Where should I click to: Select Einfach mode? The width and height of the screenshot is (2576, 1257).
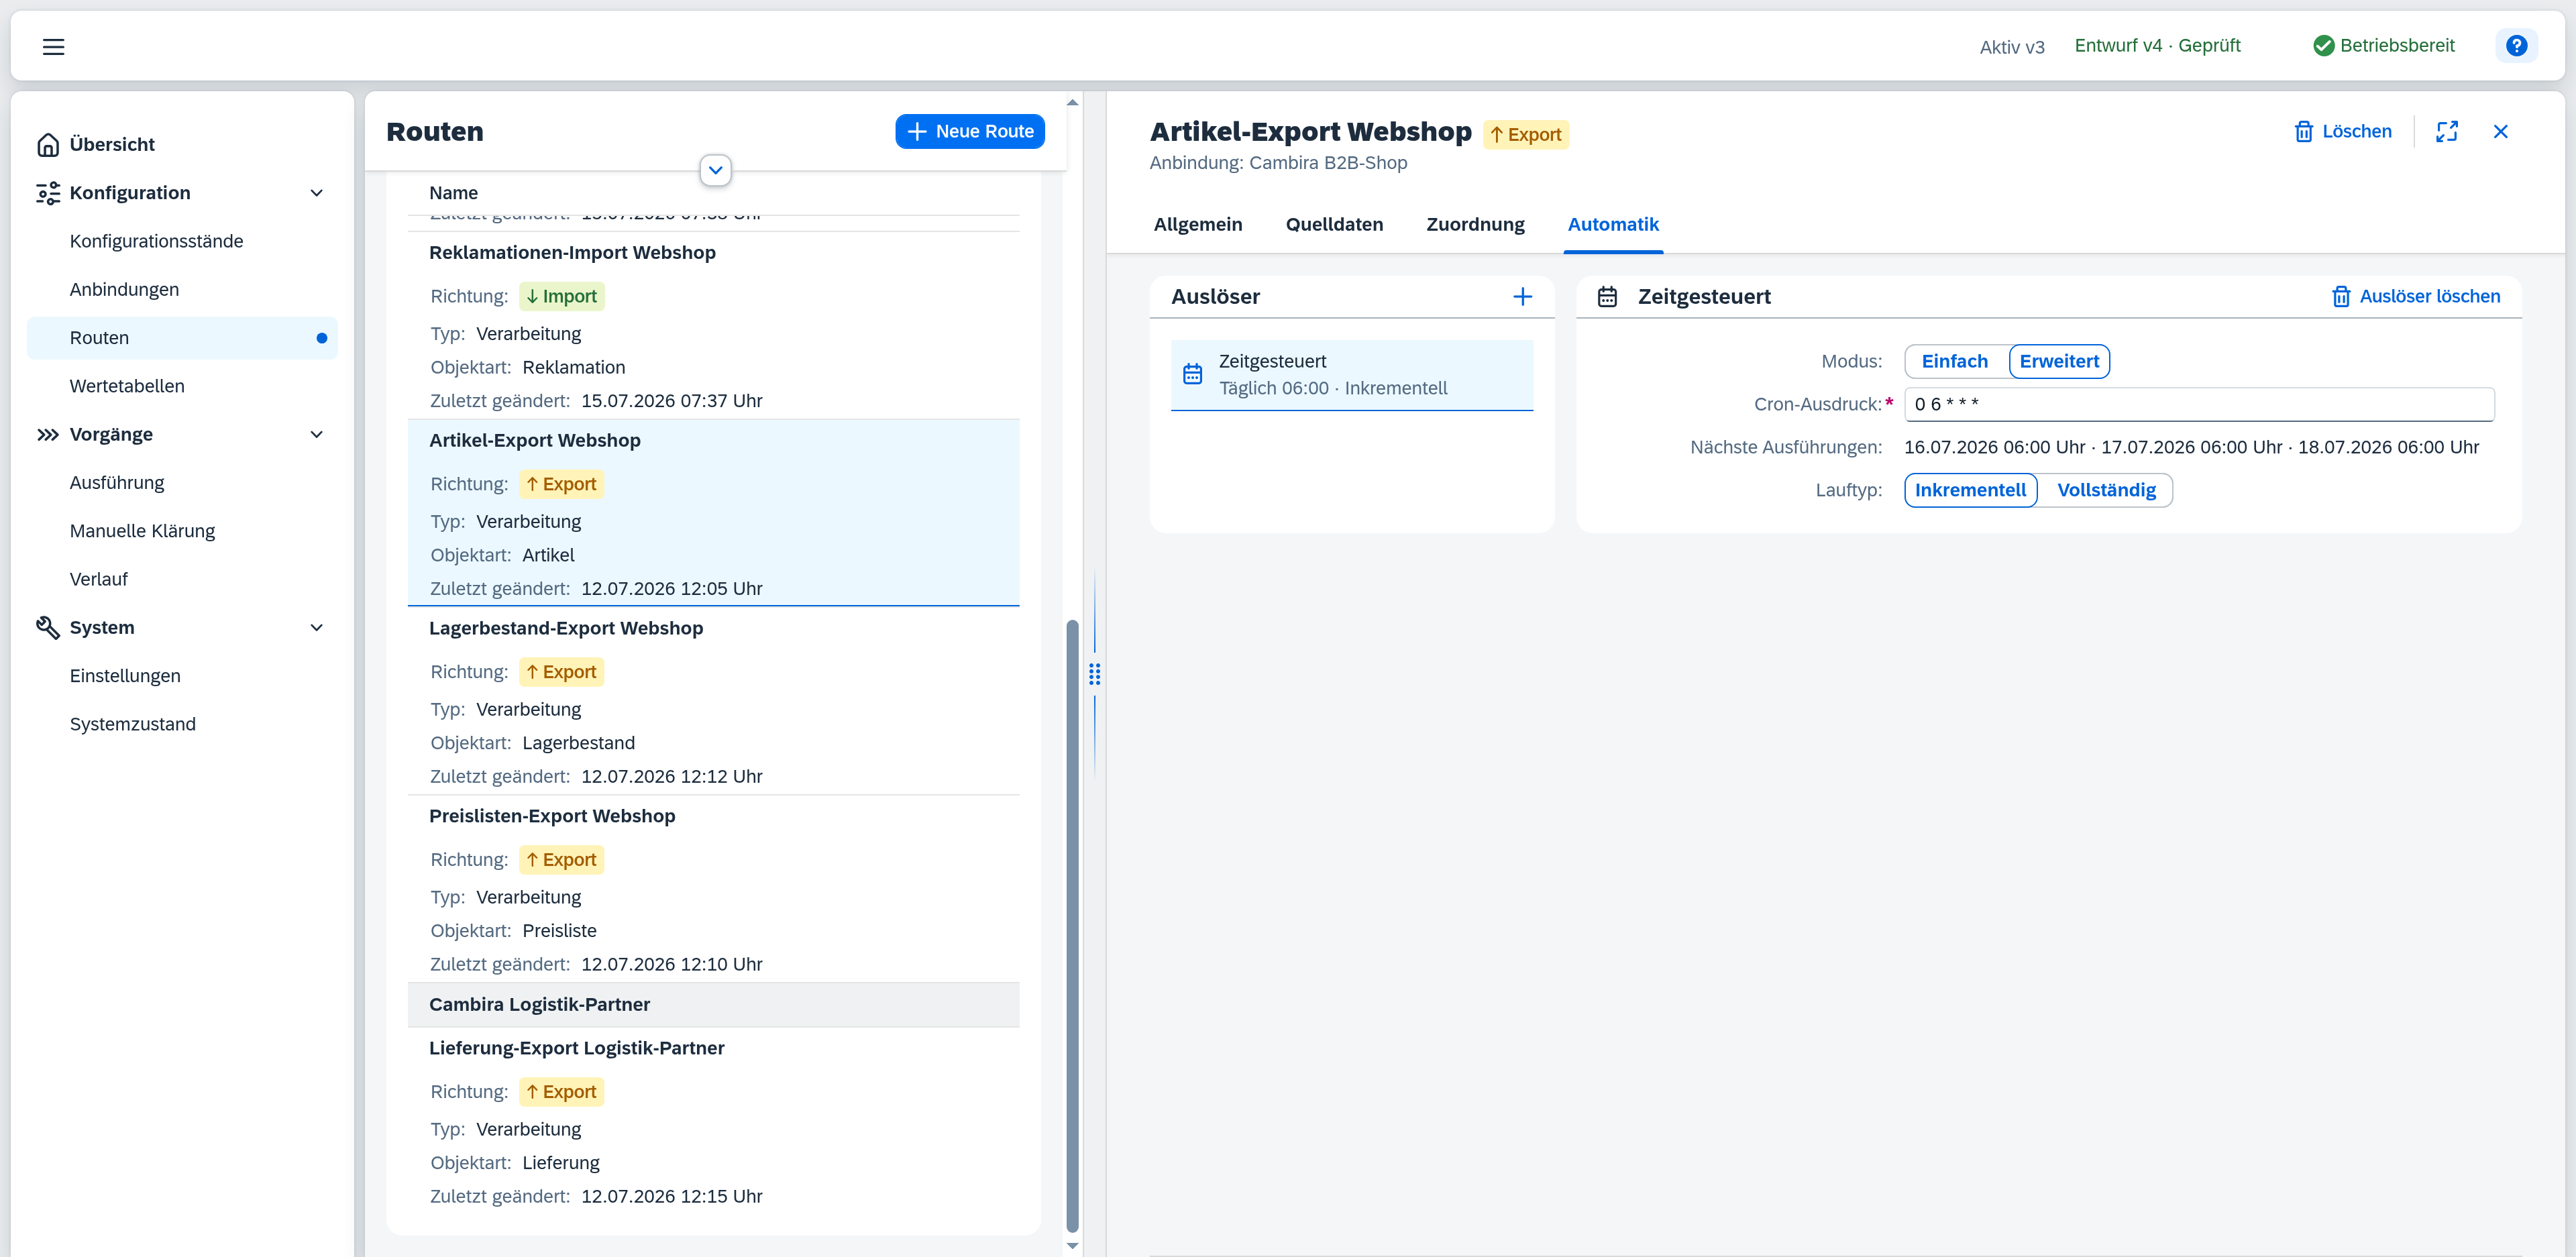tap(1954, 362)
